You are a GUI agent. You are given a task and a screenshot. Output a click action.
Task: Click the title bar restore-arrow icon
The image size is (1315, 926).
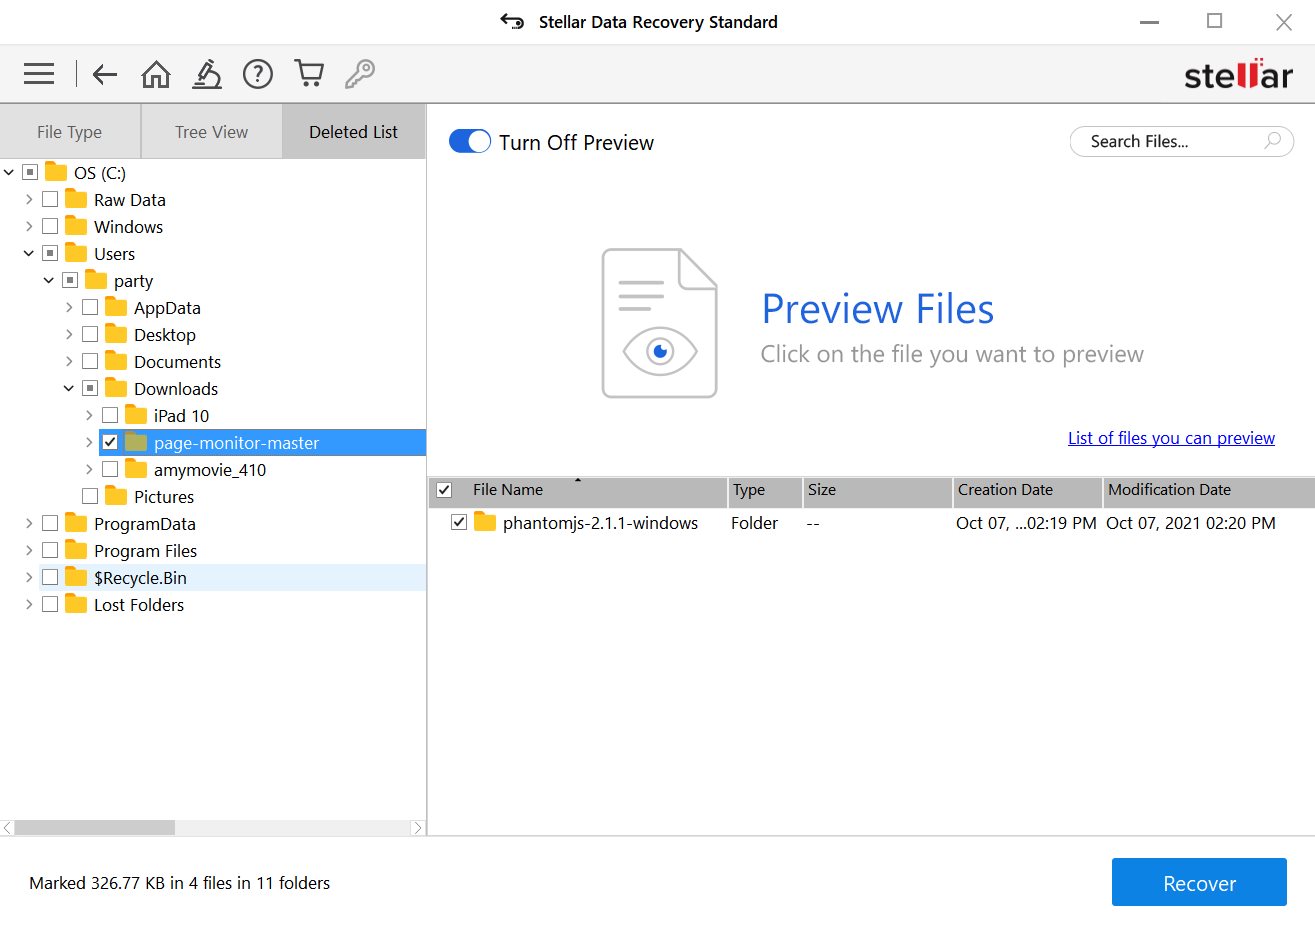click(512, 22)
